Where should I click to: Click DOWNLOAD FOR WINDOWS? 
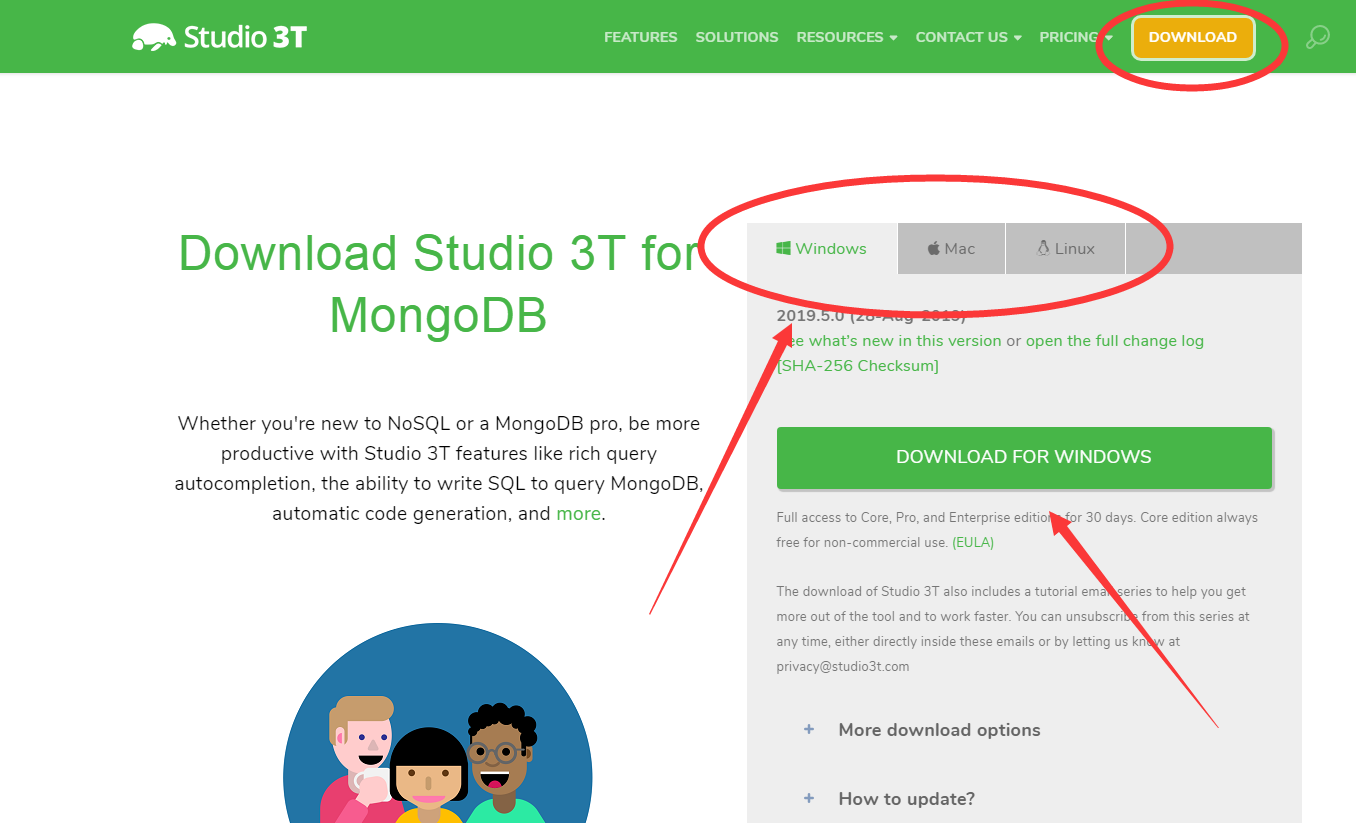click(x=1024, y=457)
